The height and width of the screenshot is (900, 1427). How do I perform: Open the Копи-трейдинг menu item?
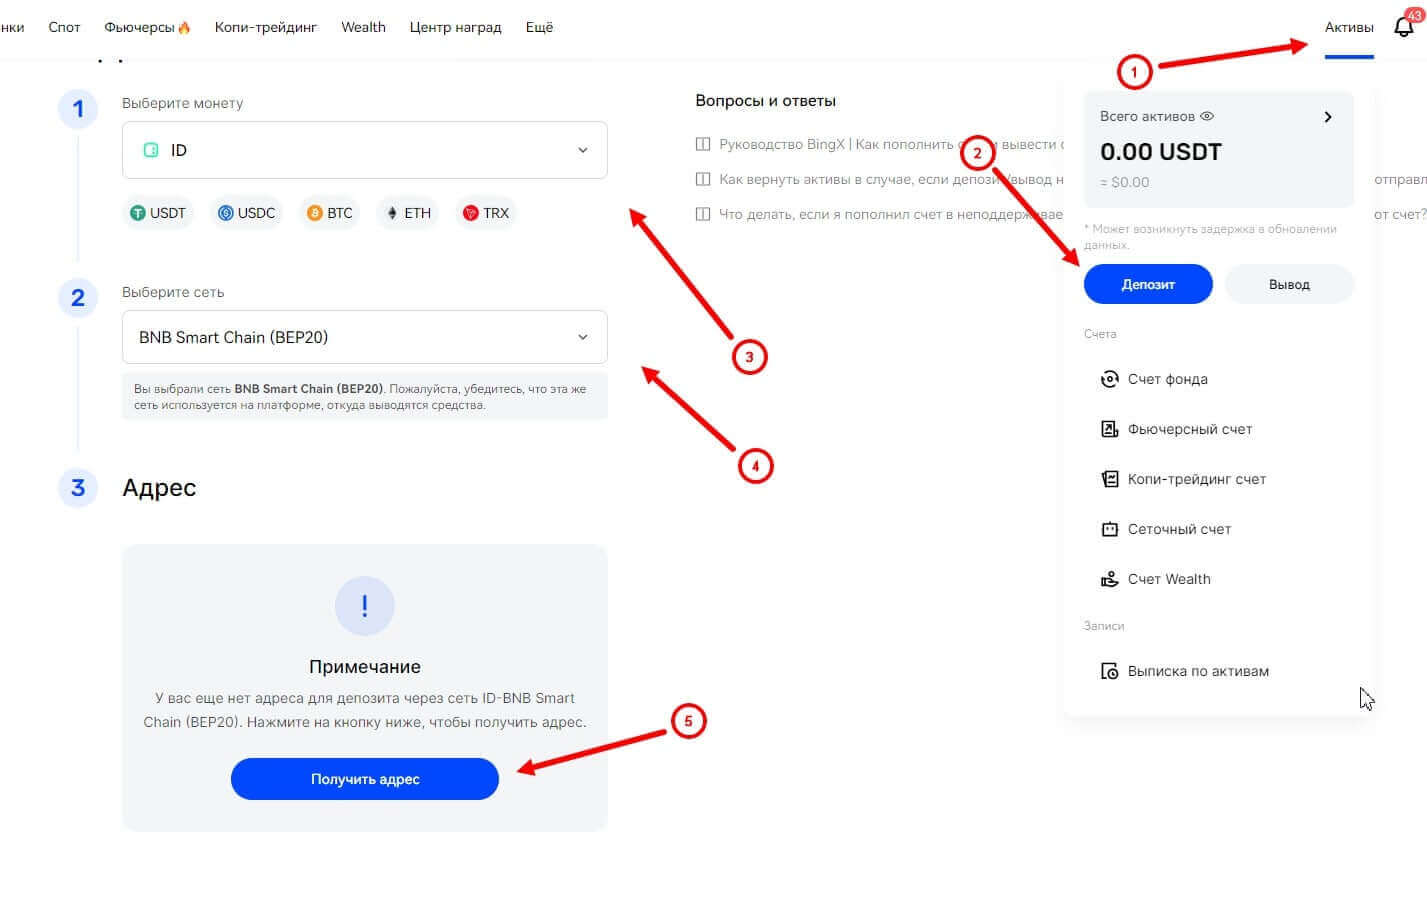tap(265, 27)
